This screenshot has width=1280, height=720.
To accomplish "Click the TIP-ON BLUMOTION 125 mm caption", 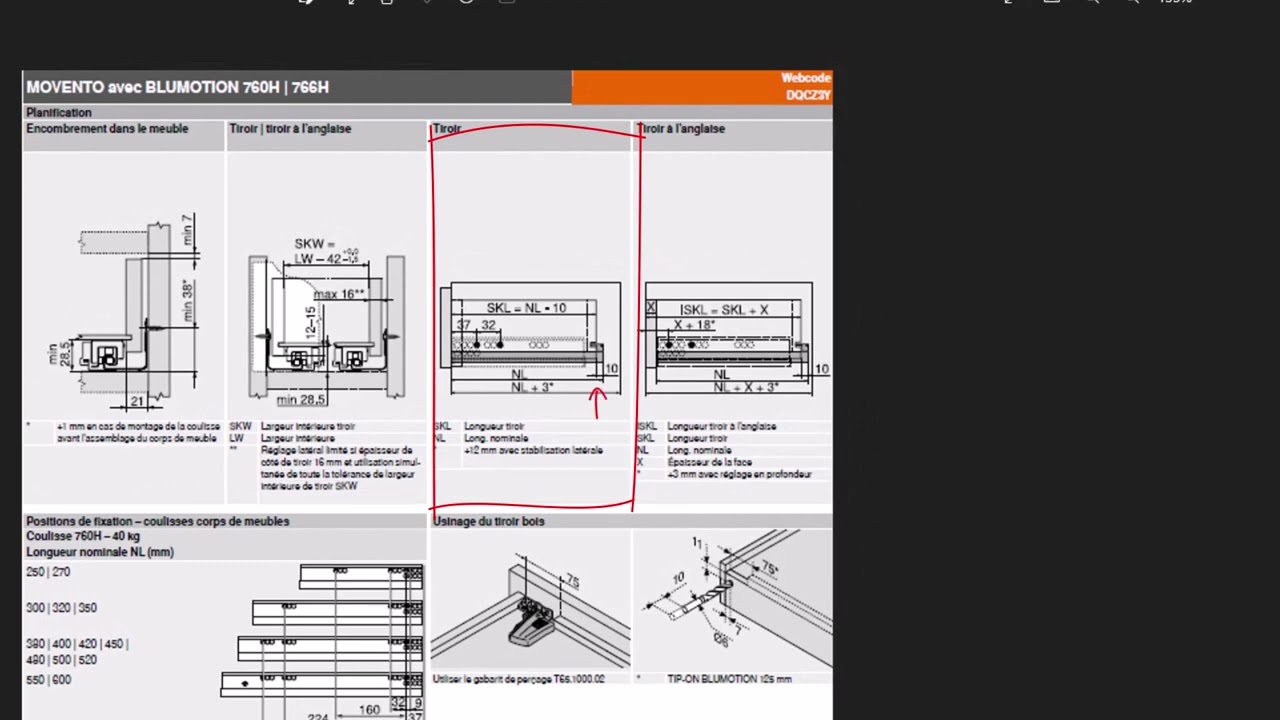I will tap(729, 679).
